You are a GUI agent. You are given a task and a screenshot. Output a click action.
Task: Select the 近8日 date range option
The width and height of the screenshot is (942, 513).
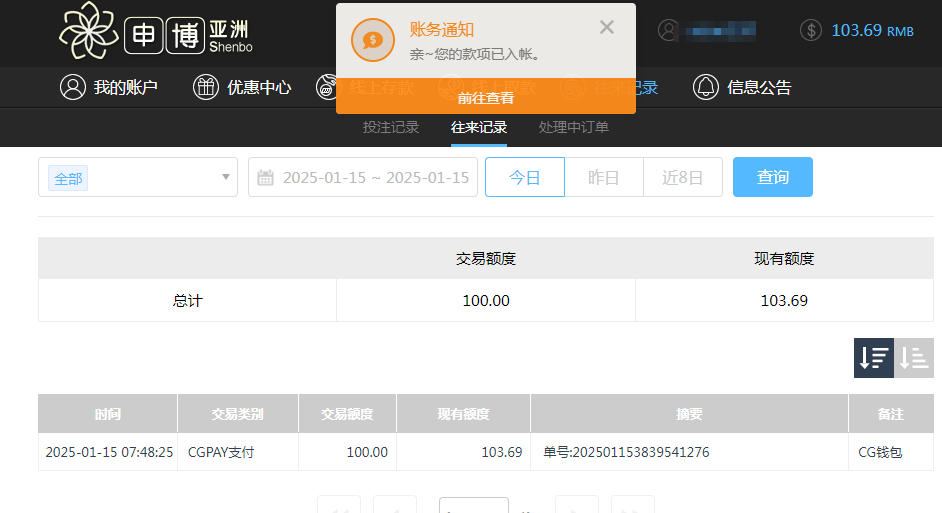[683, 178]
